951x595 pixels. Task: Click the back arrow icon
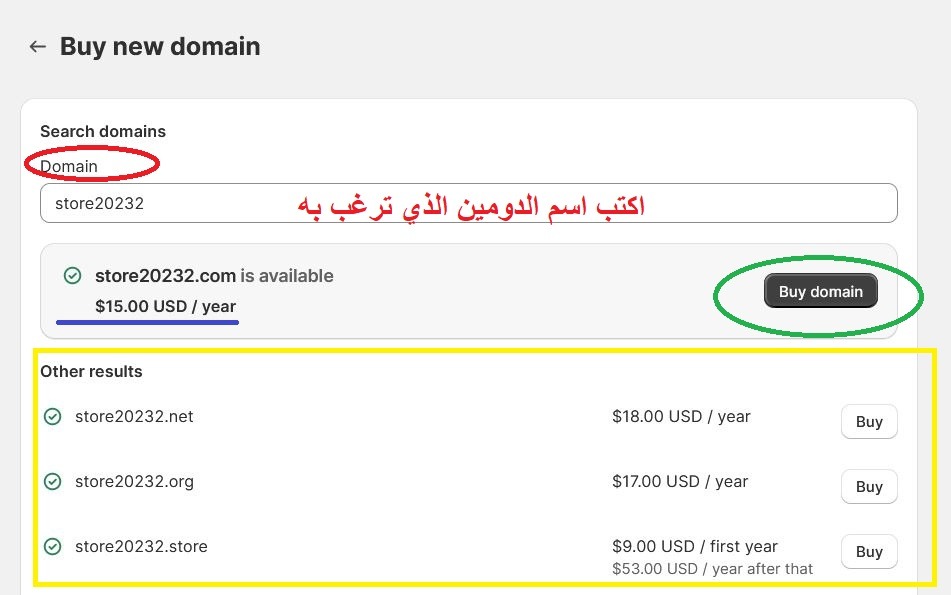pyautogui.click(x=38, y=47)
